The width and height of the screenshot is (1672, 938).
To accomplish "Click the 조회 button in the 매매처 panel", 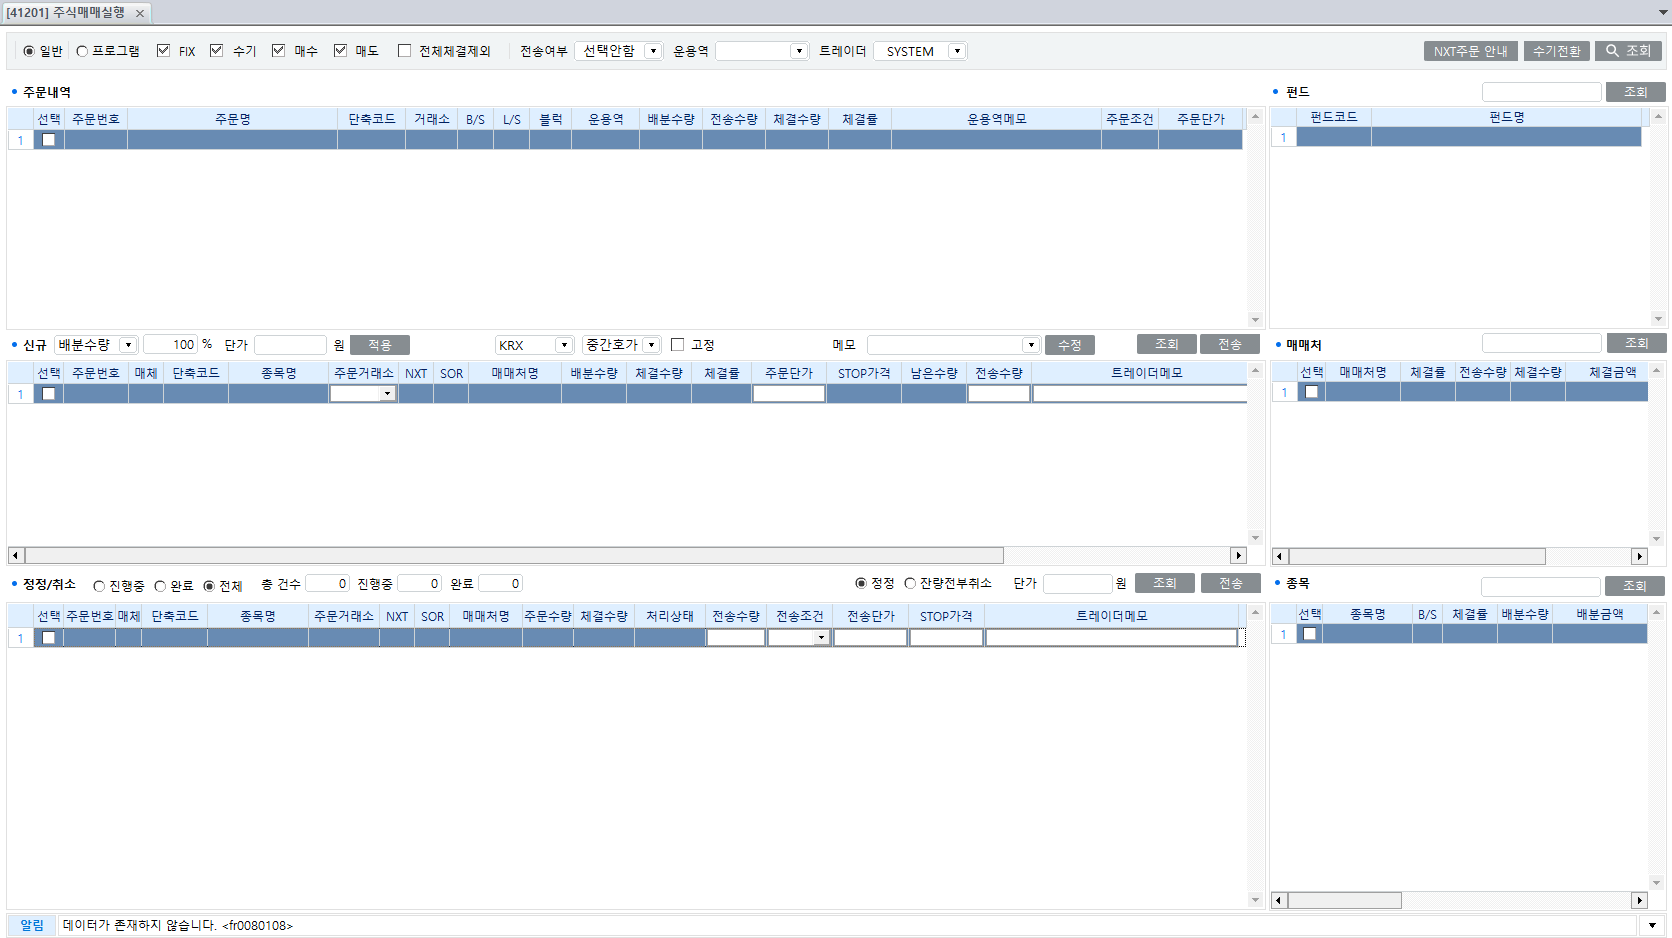I will point(1637,343).
